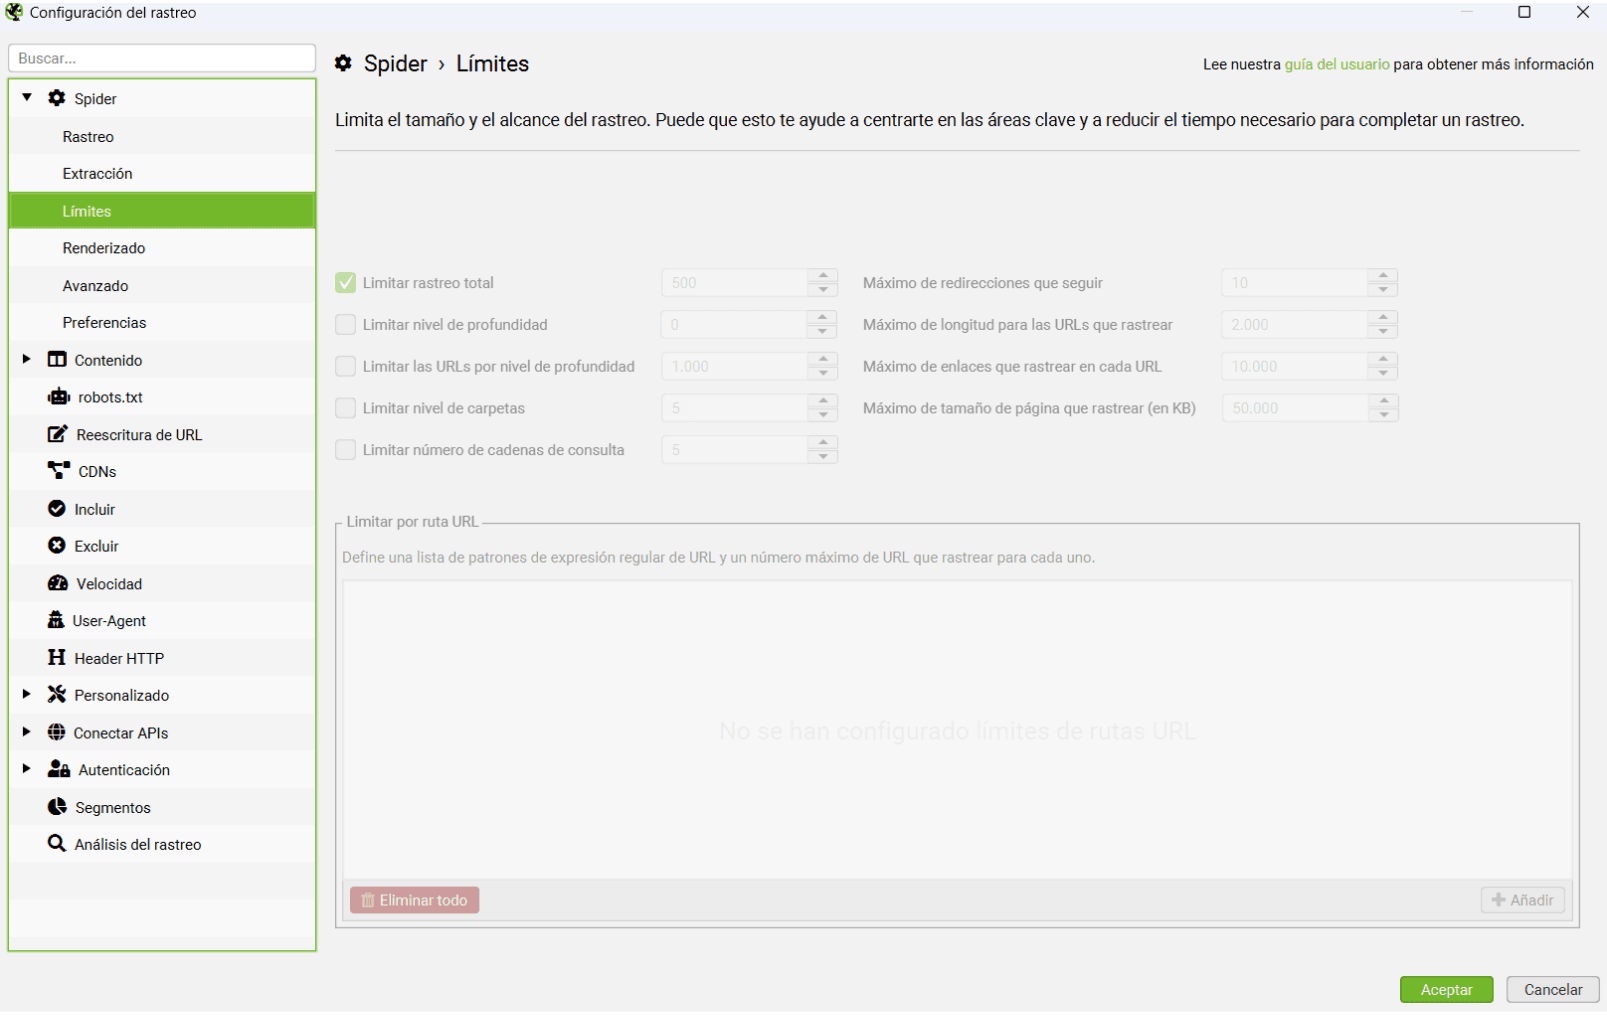
Task: Select the Segmentos pie chart icon
Action: click(x=57, y=807)
